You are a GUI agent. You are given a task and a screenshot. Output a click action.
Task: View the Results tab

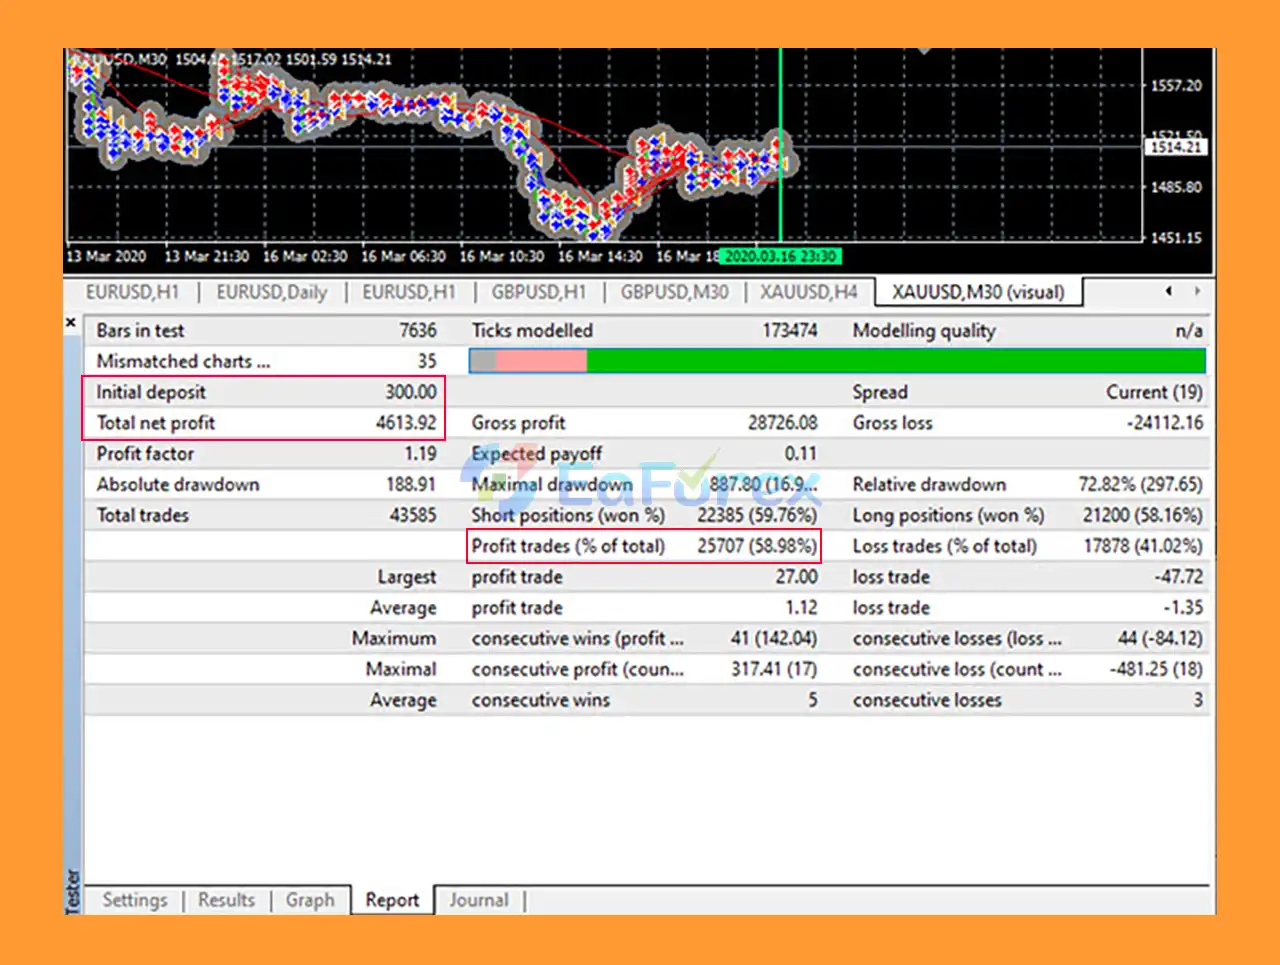(x=226, y=899)
